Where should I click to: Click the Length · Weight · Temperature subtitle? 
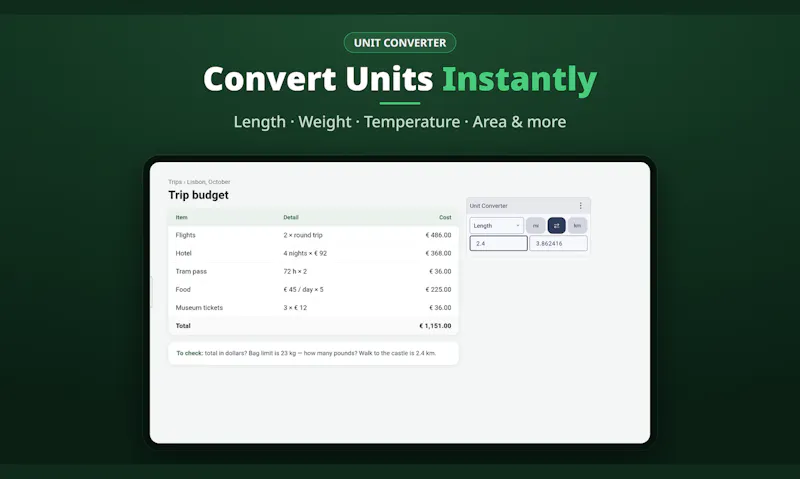coord(400,121)
